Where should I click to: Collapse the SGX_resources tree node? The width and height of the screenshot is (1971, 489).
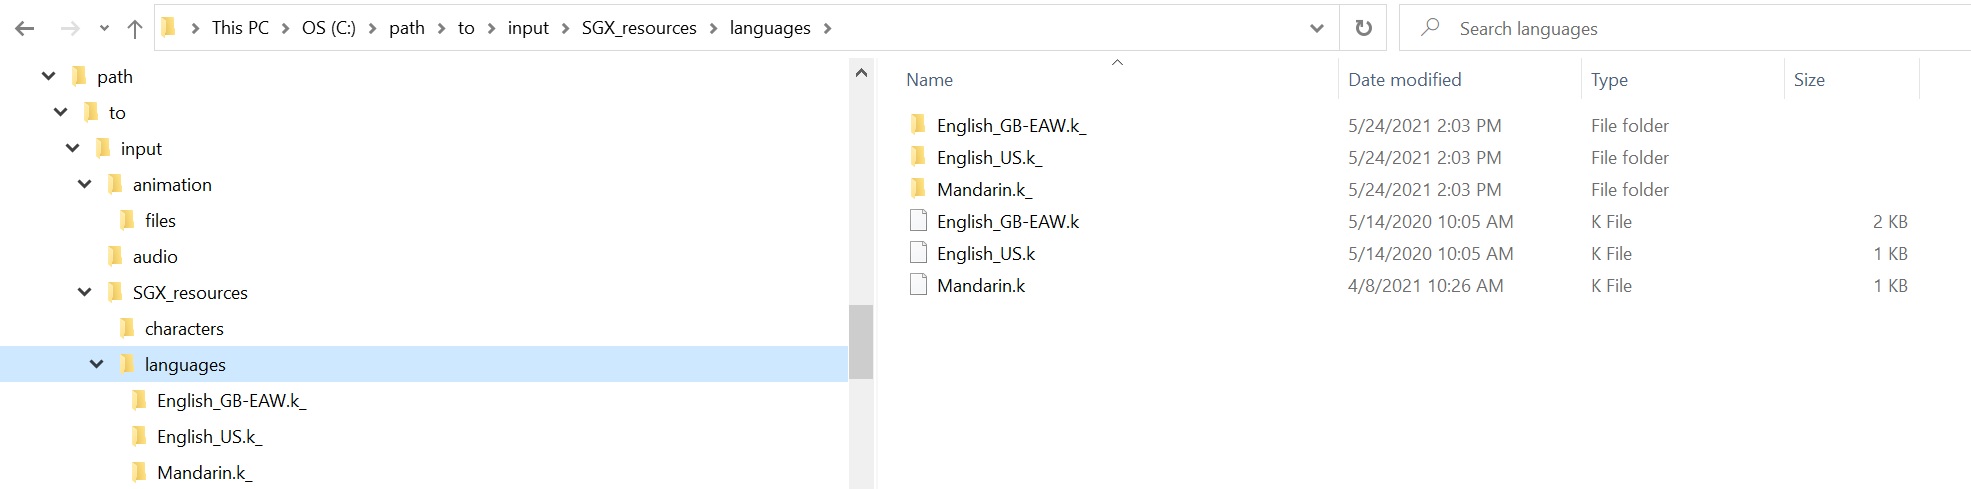pyautogui.click(x=85, y=292)
